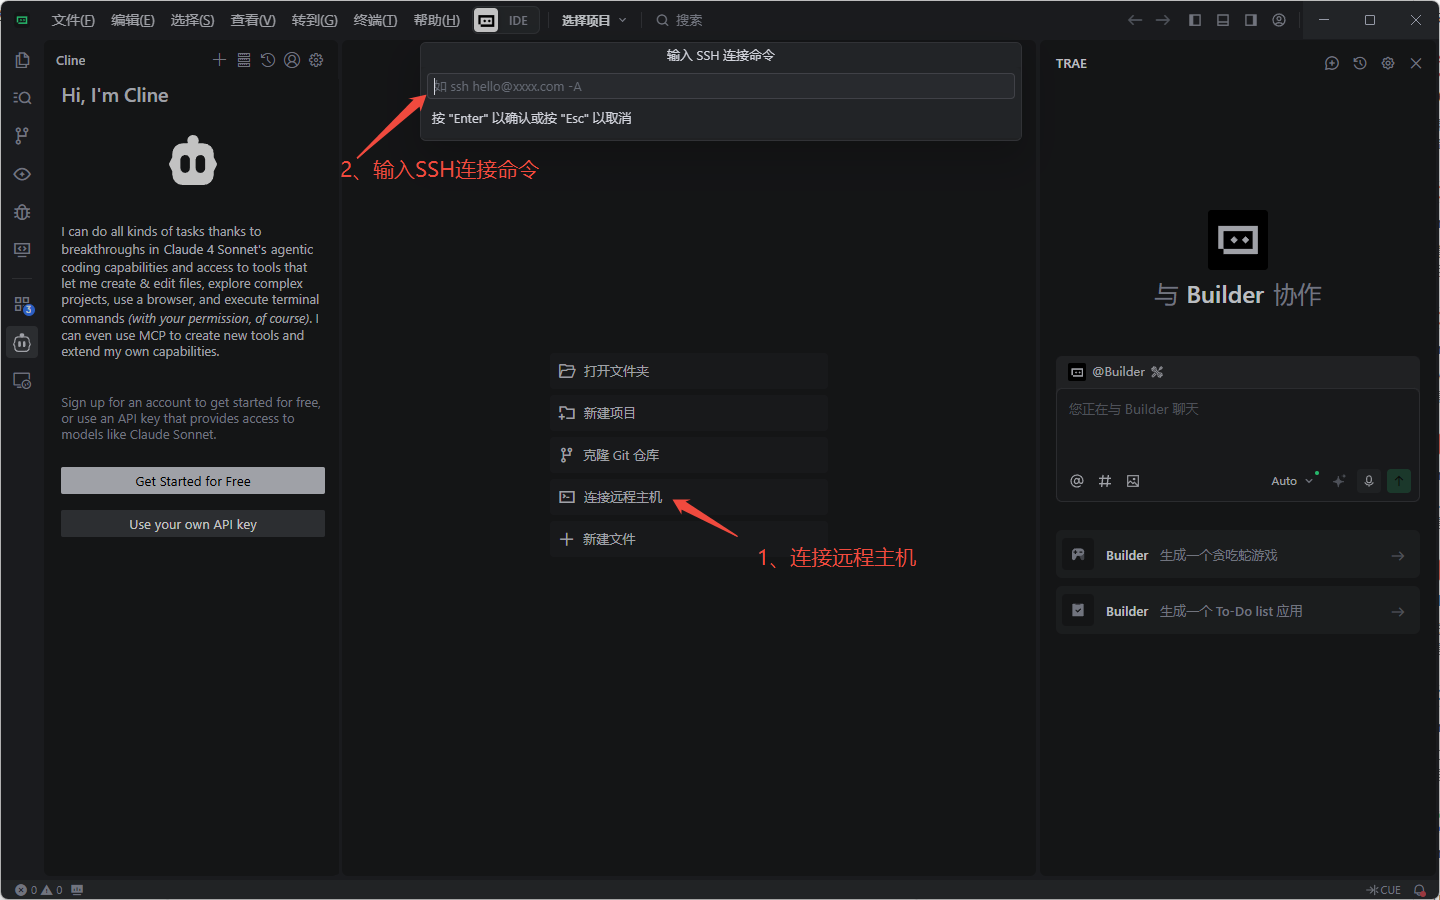Close the TRAE side panel
Viewport: 1440px width, 900px height.
[x=1416, y=63]
